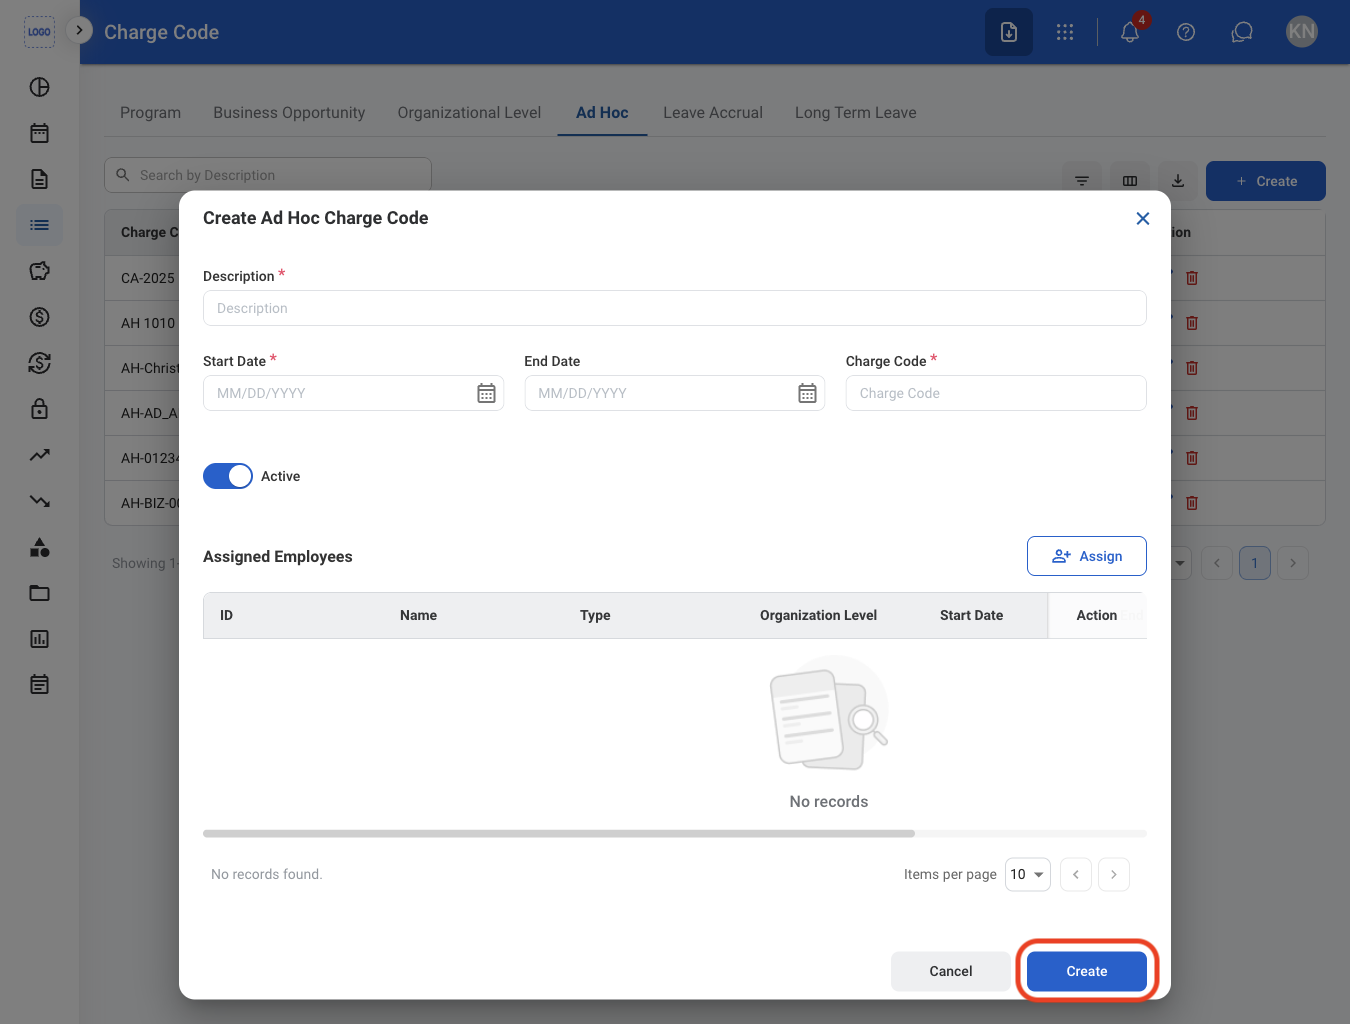Open the notifications bell
Image resolution: width=1350 pixels, height=1024 pixels.
point(1130,32)
